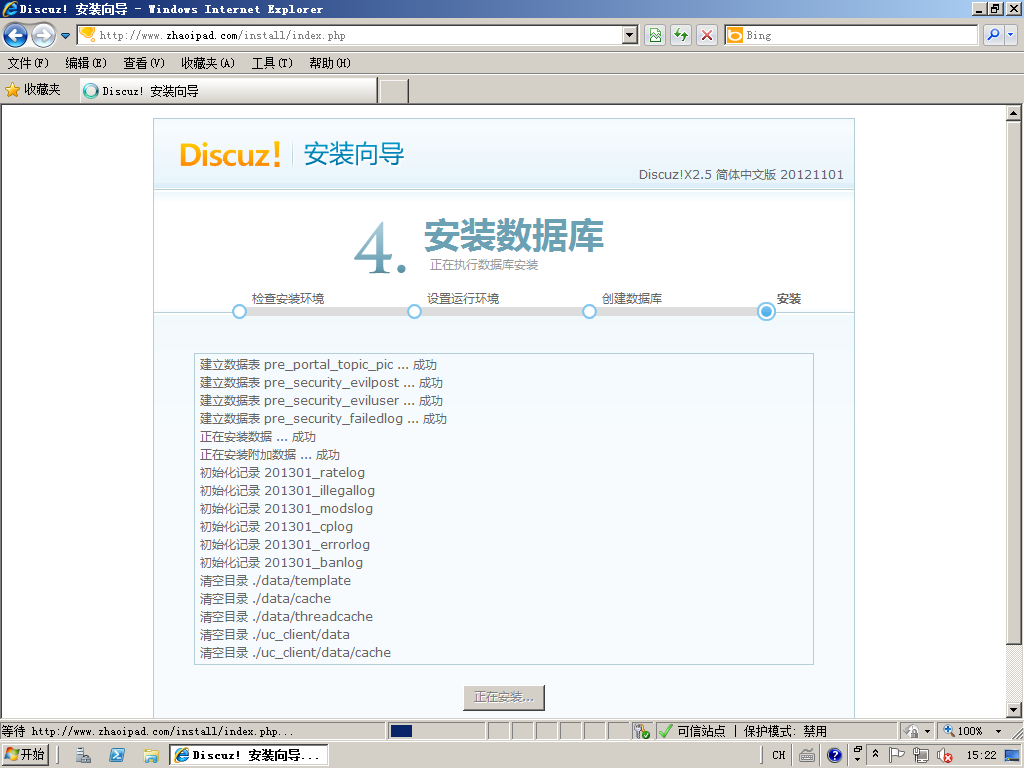Click the Discuz! logo in header

(230, 155)
